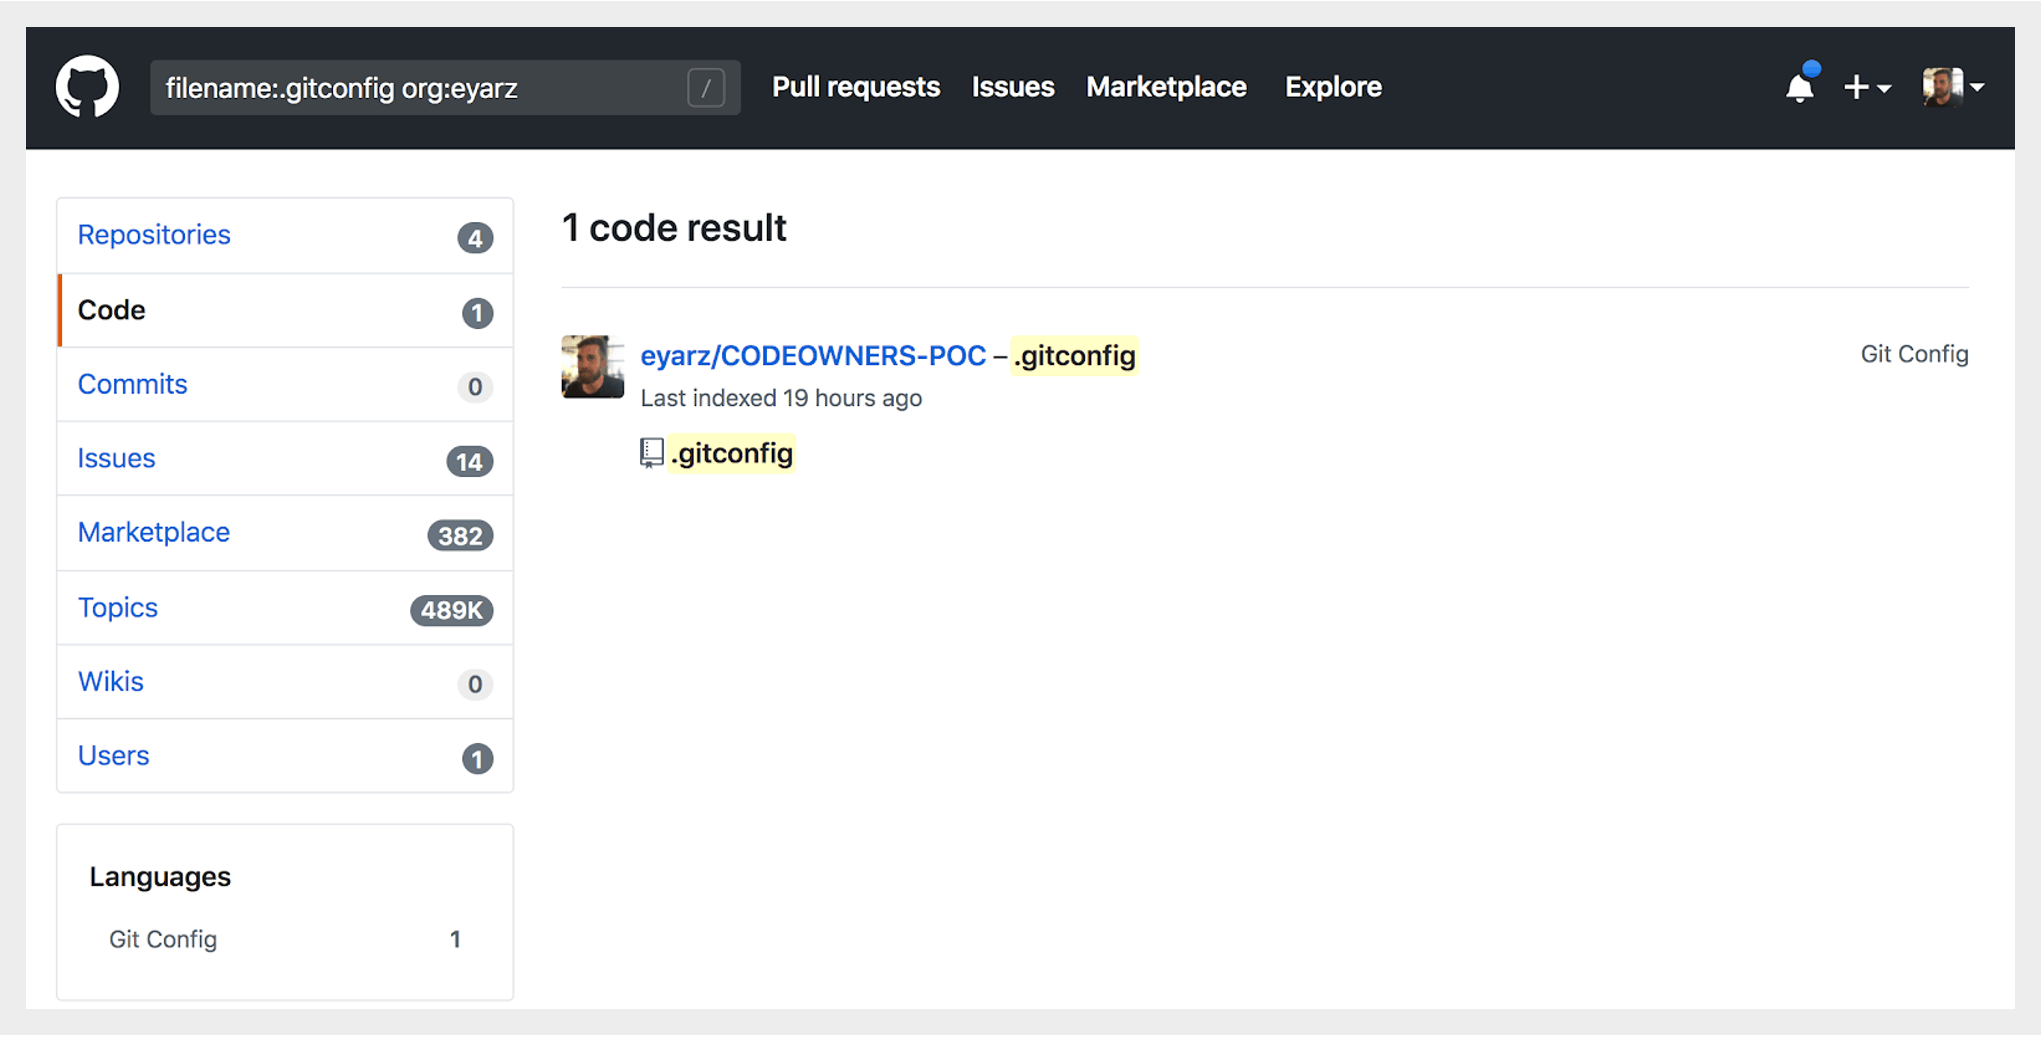Filter by Git Config language

click(285, 939)
